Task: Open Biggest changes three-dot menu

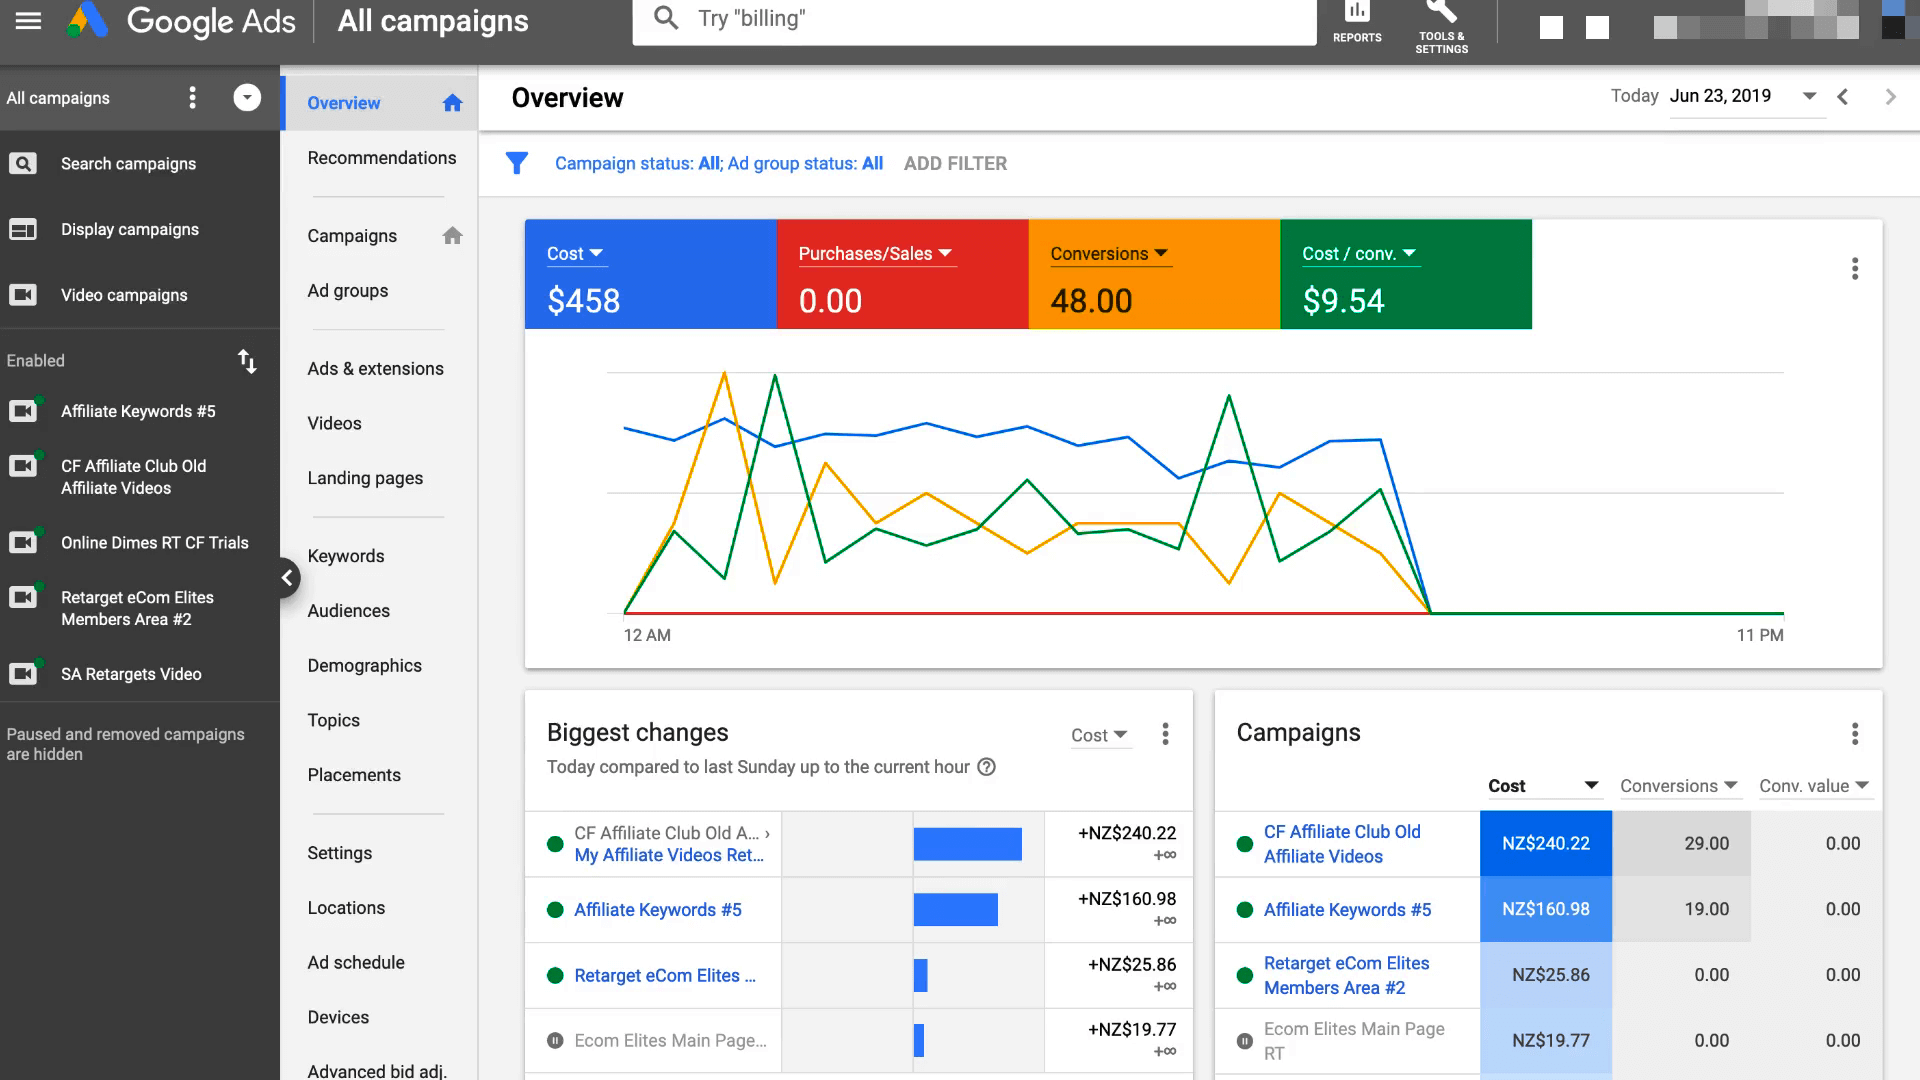Action: [x=1165, y=734]
